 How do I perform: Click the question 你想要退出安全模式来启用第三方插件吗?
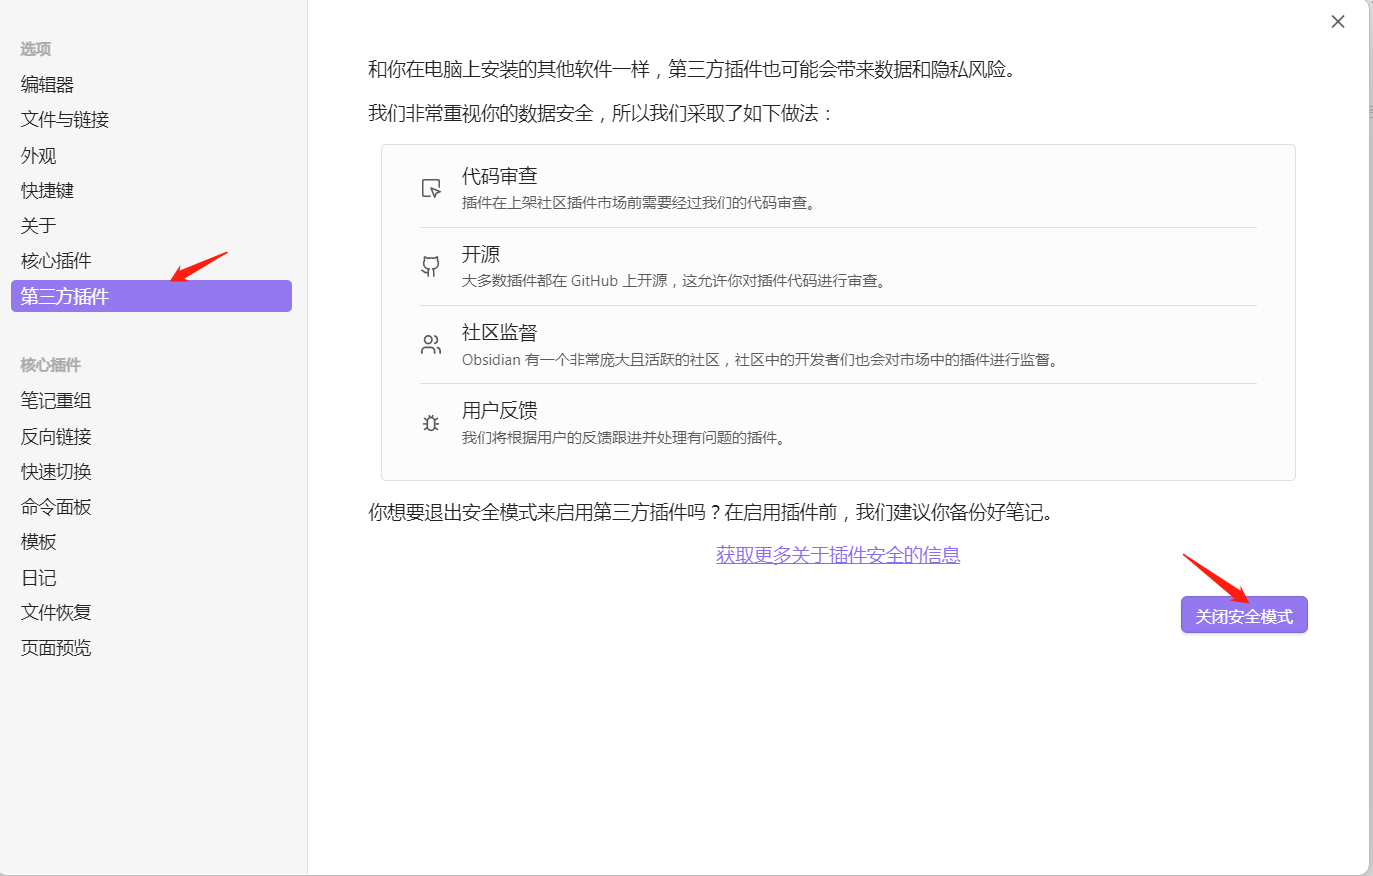coord(545,513)
